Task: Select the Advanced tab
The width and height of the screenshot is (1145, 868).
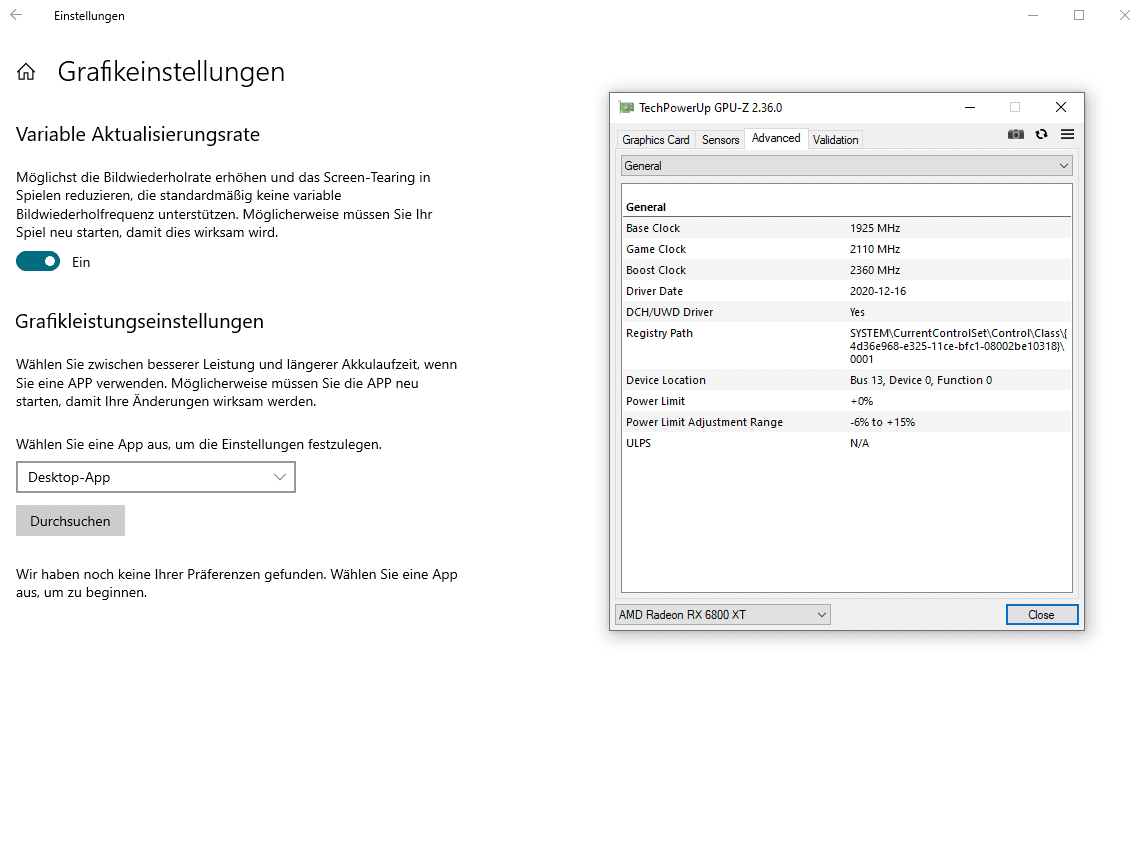Action: (776, 138)
